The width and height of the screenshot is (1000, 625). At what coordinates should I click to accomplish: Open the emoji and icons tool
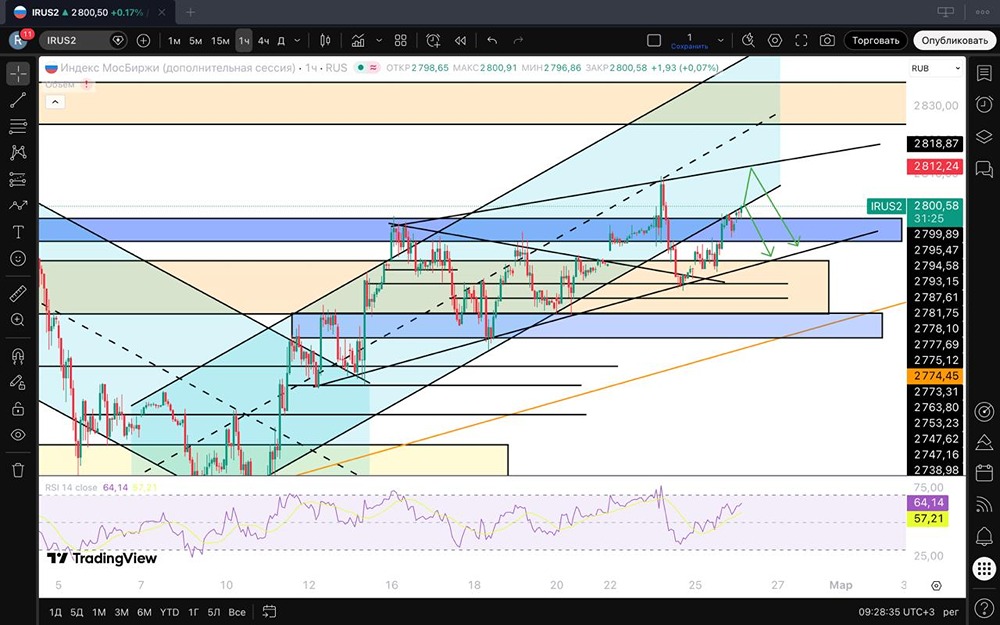(x=18, y=258)
